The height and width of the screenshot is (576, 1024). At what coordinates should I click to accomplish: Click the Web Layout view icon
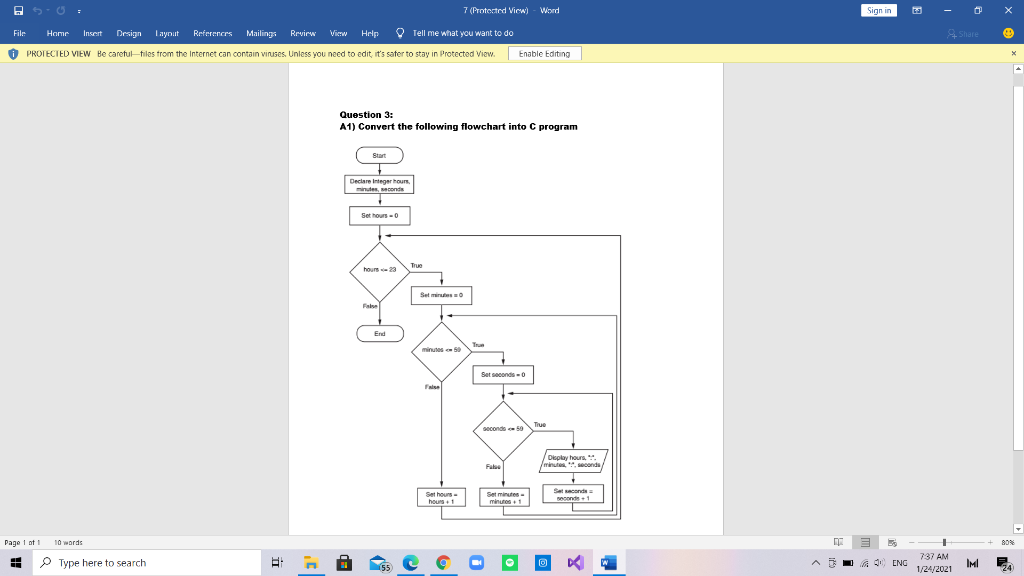(x=891, y=542)
